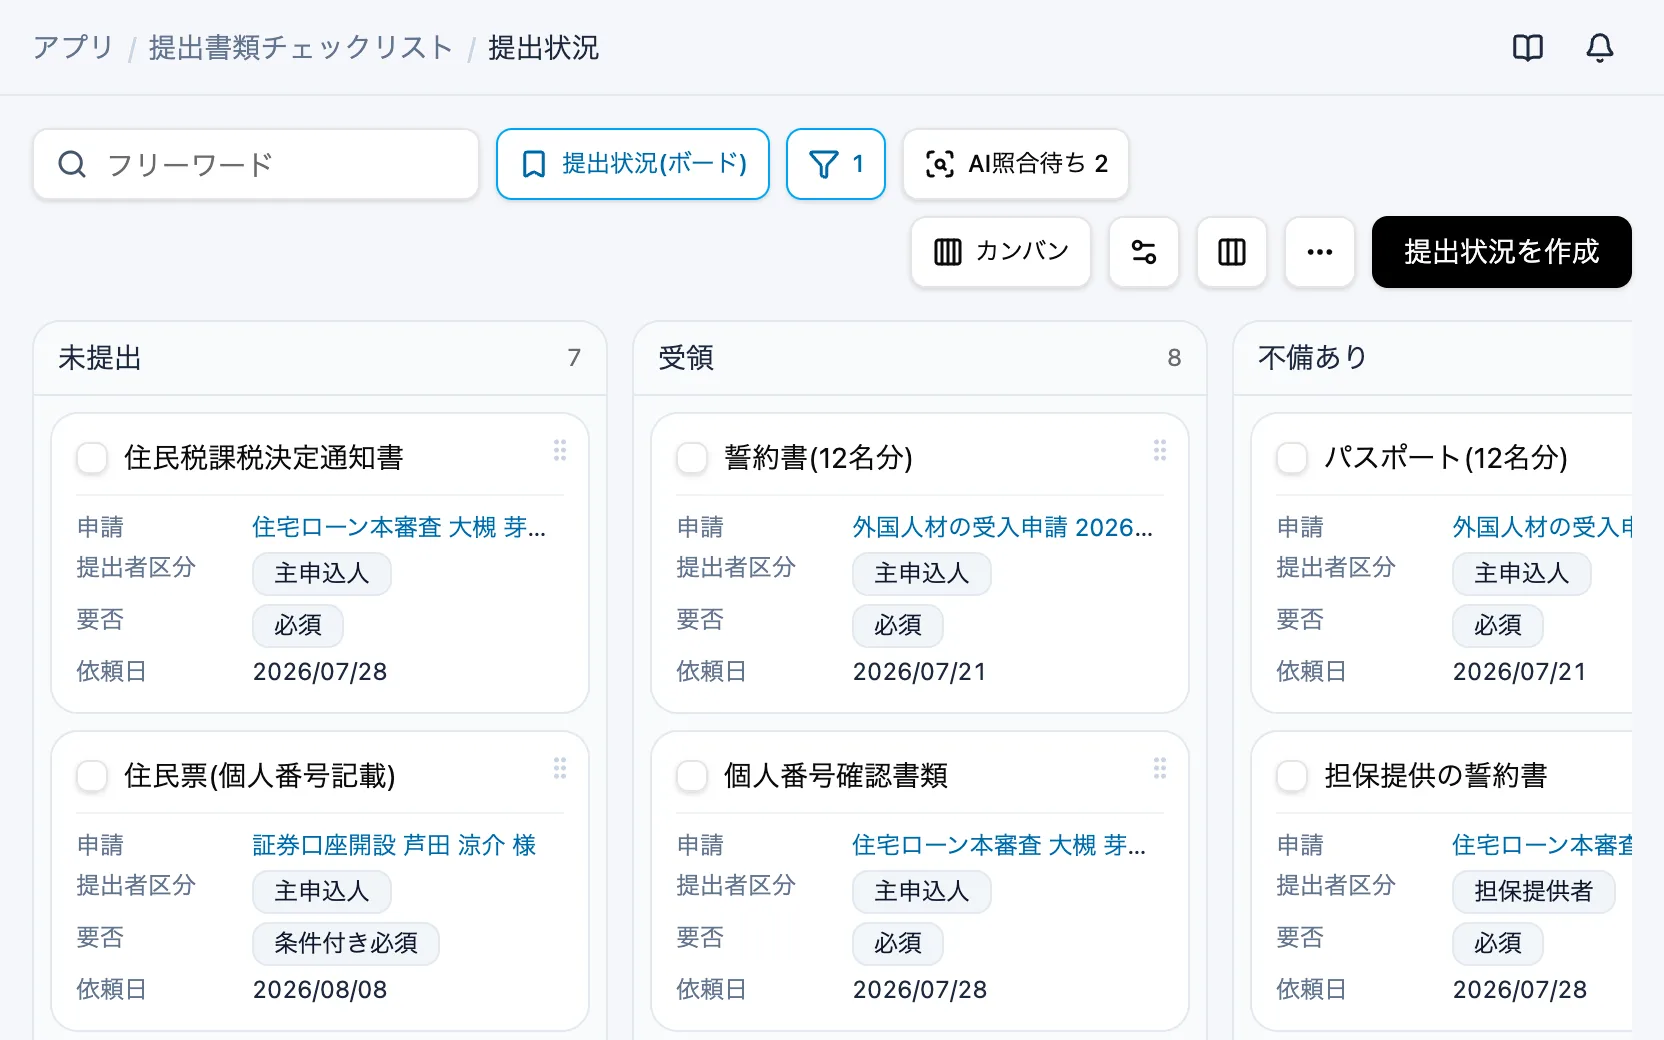
Task: Open the more options ellipsis menu
Action: (x=1320, y=252)
